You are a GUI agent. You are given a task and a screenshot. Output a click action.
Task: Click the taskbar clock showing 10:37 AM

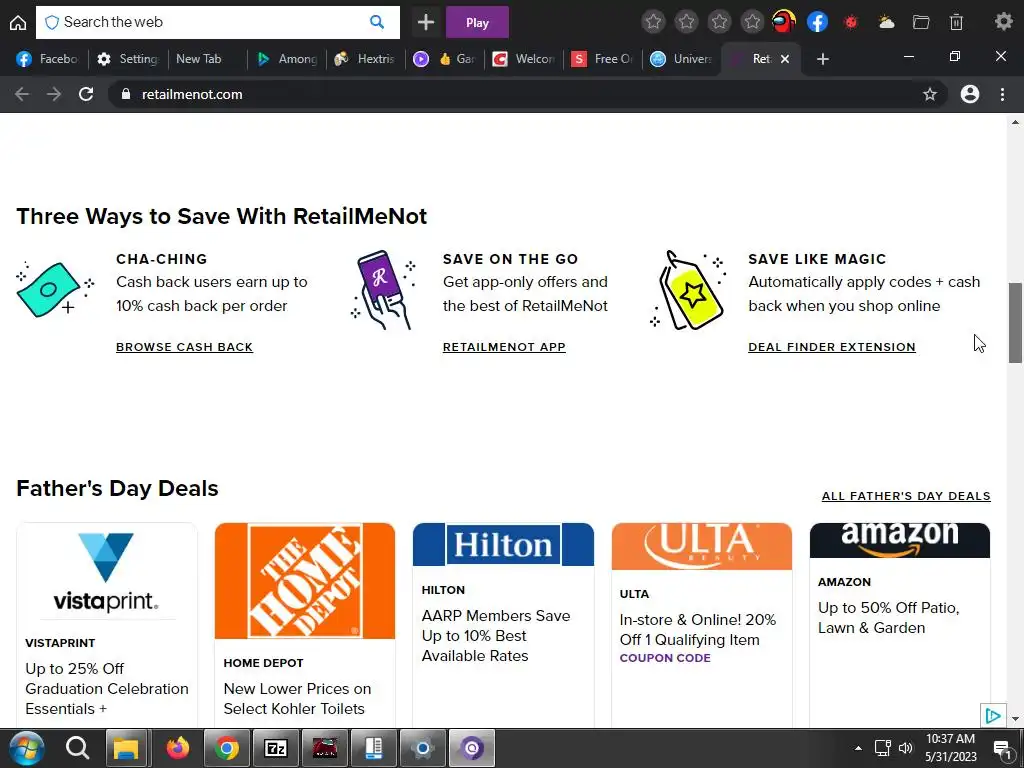pyautogui.click(x=950, y=748)
